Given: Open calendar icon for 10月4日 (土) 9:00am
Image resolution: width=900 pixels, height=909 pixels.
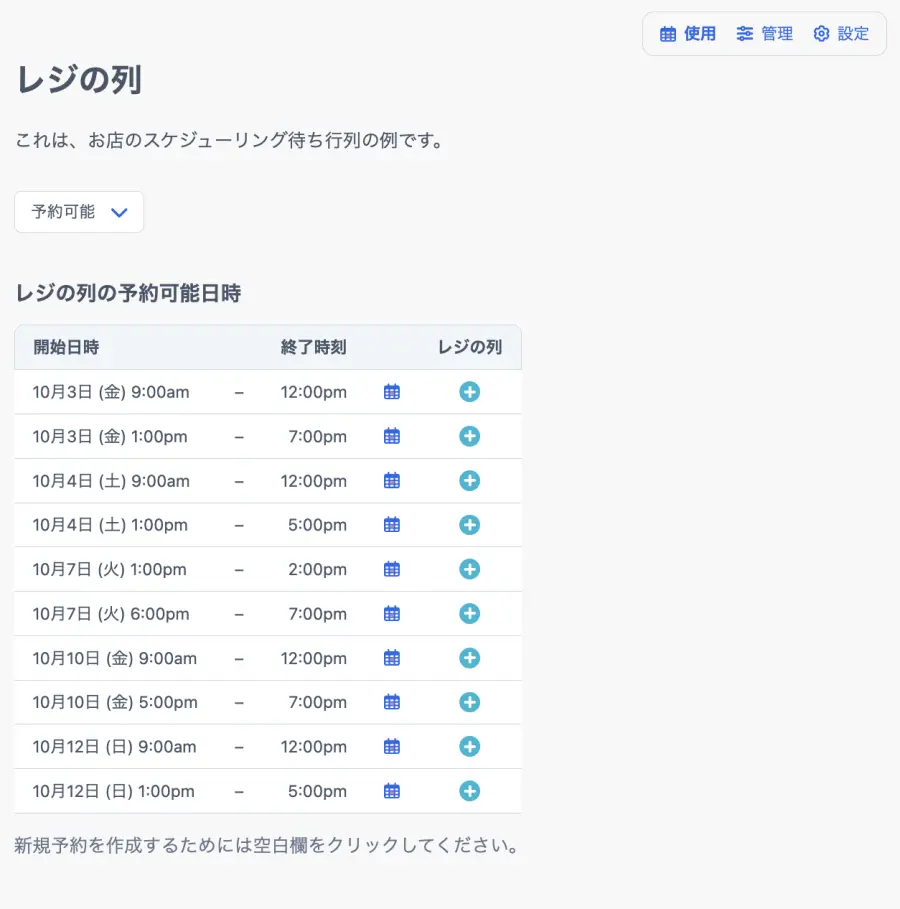Looking at the screenshot, I should pos(392,481).
